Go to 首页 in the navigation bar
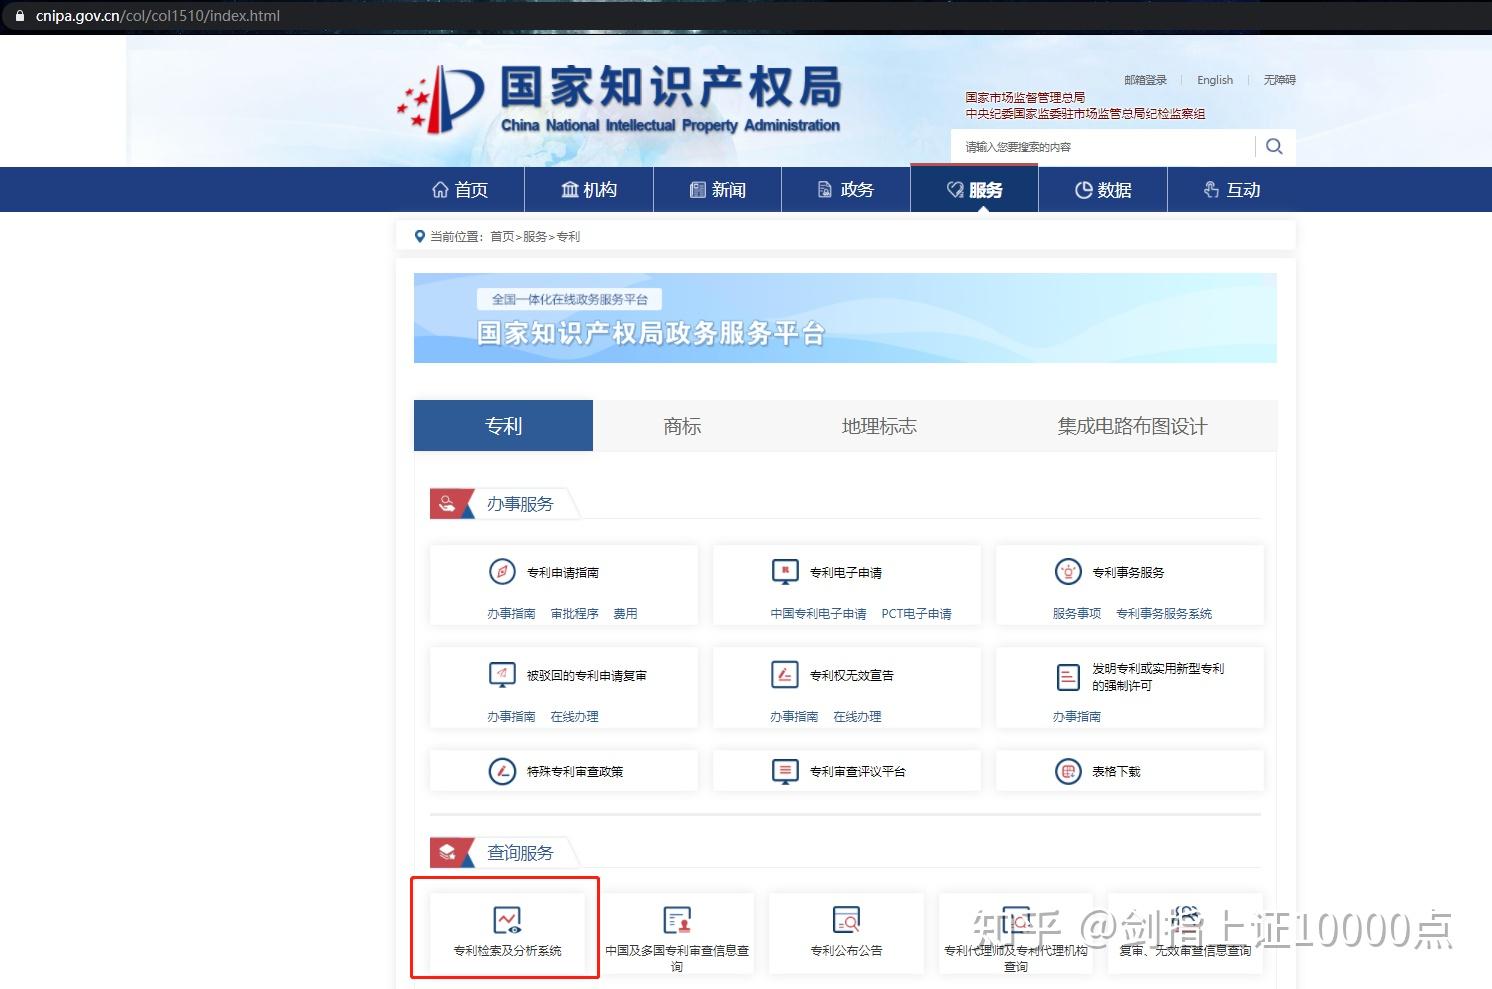Image resolution: width=1492 pixels, height=989 pixels. click(460, 190)
